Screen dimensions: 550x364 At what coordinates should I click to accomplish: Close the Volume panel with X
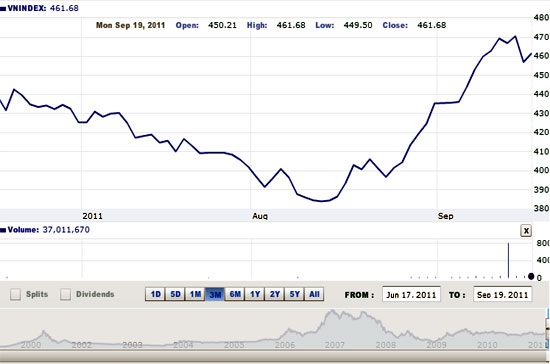526,231
